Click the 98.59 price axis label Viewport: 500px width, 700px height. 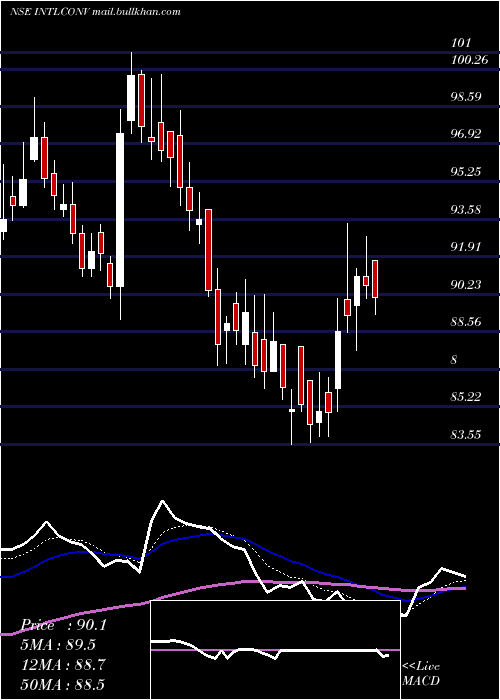click(x=466, y=96)
